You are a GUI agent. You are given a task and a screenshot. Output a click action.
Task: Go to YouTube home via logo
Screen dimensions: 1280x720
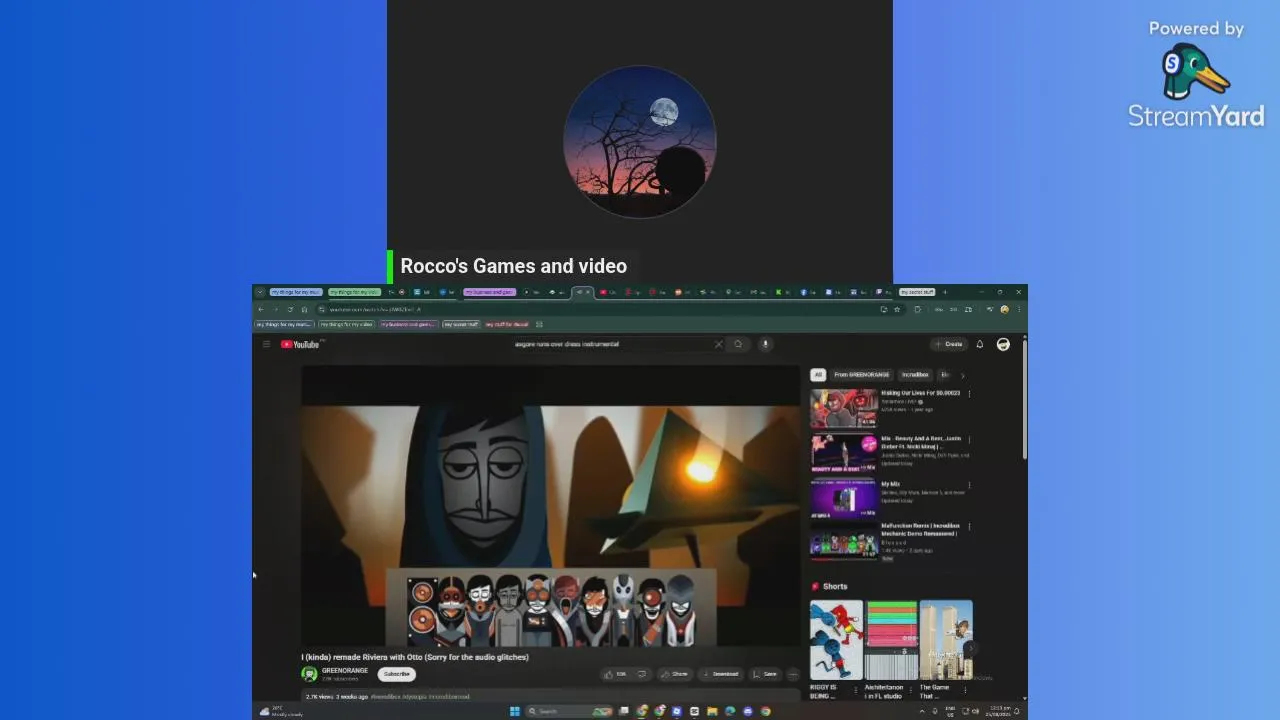click(x=300, y=344)
